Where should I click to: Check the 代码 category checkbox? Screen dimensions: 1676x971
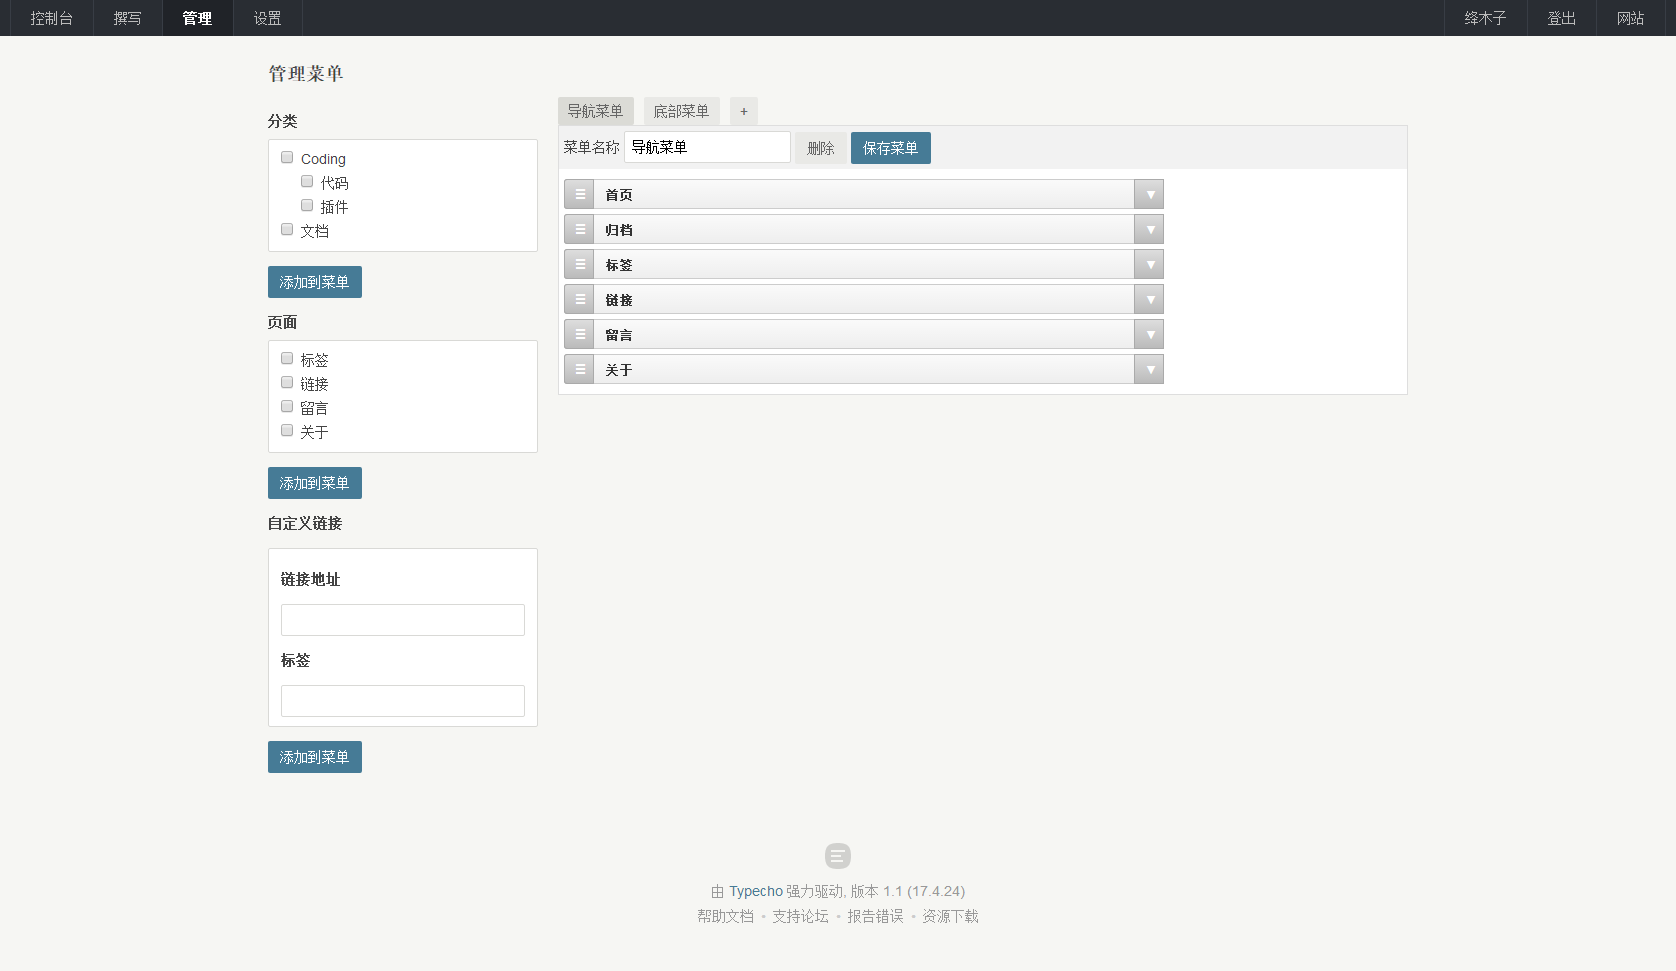pos(307,181)
